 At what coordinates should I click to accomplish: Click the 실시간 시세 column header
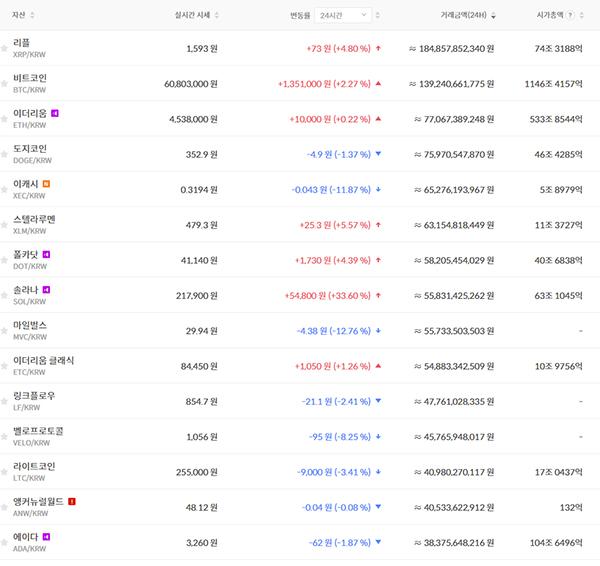coord(191,16)
